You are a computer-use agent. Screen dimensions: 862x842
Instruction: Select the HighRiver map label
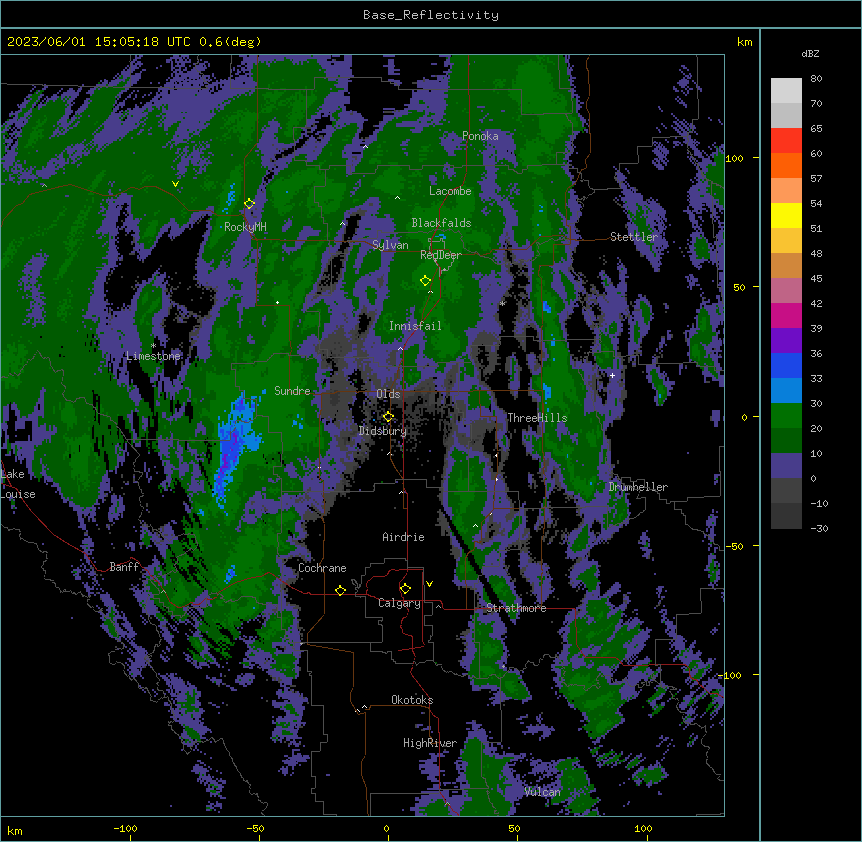click(430, 743)
